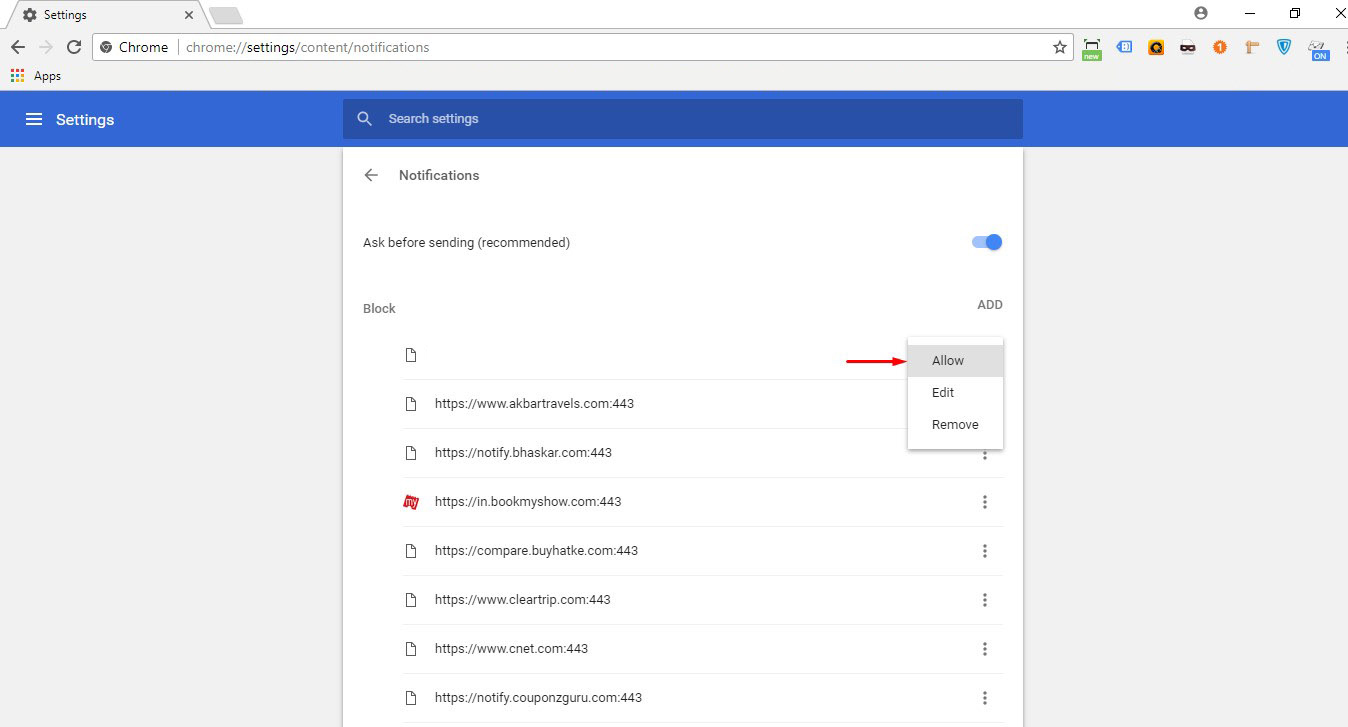Click the orange number 1 extension icon
This screenshot has height=727, width=1348.
[x=1219, y=47]
